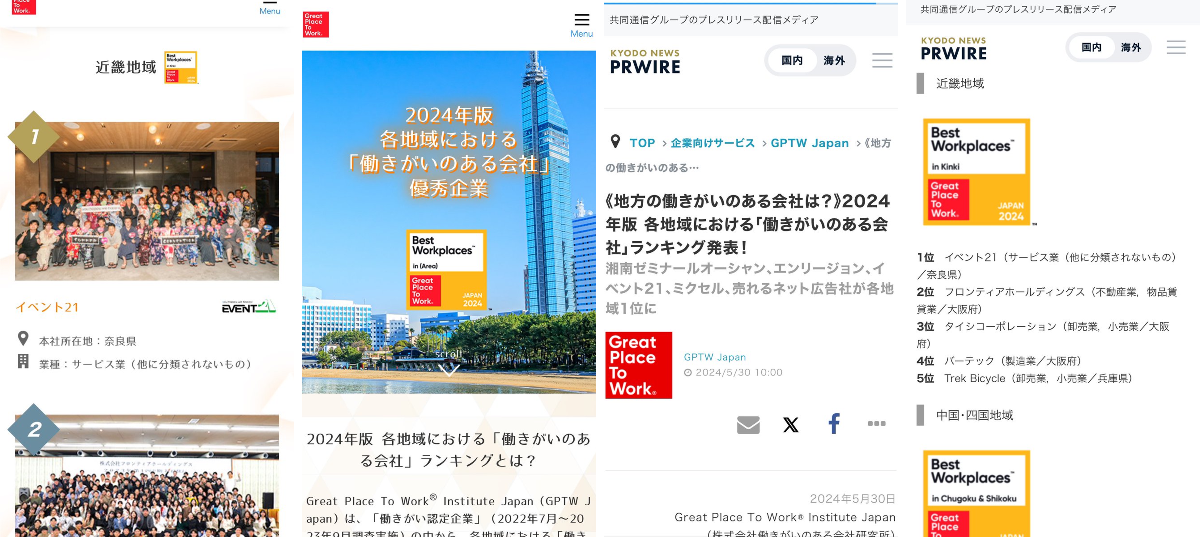Share the press release on X
The height and width of the screenshot is (537, 1200).
coord(791,425)
